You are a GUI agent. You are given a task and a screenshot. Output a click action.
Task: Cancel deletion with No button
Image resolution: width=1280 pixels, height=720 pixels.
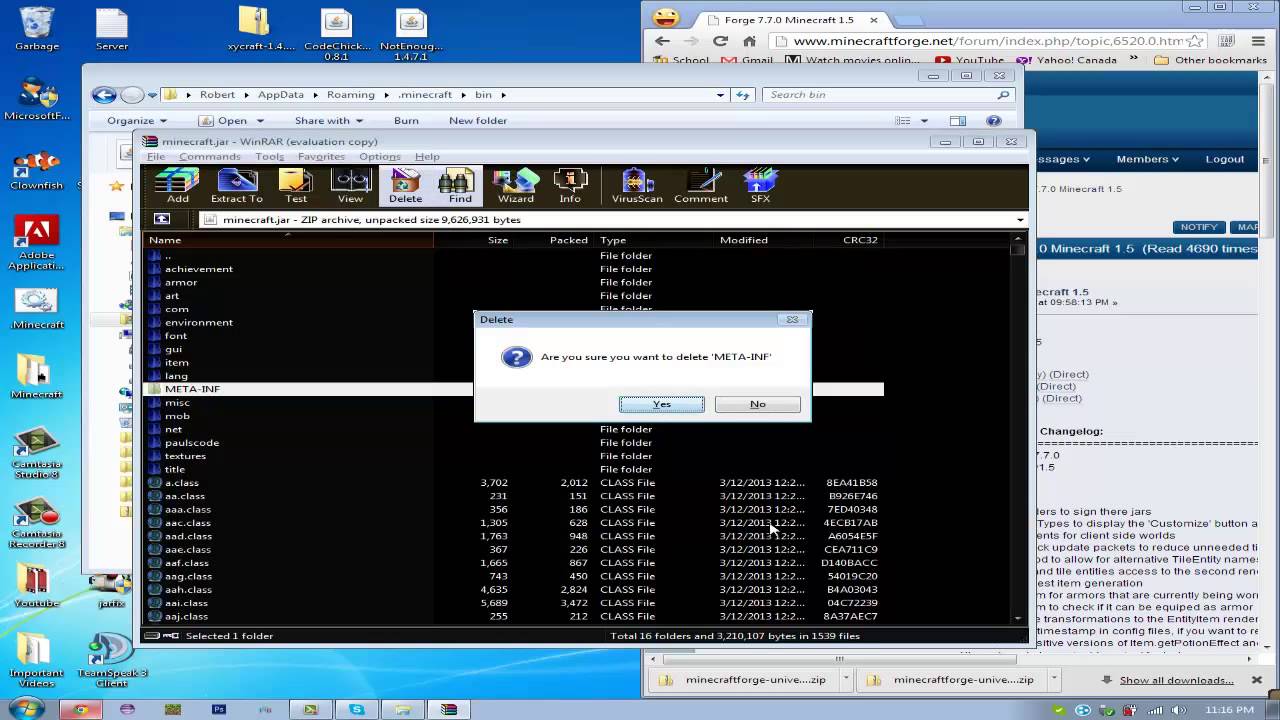tap(758, 404)
